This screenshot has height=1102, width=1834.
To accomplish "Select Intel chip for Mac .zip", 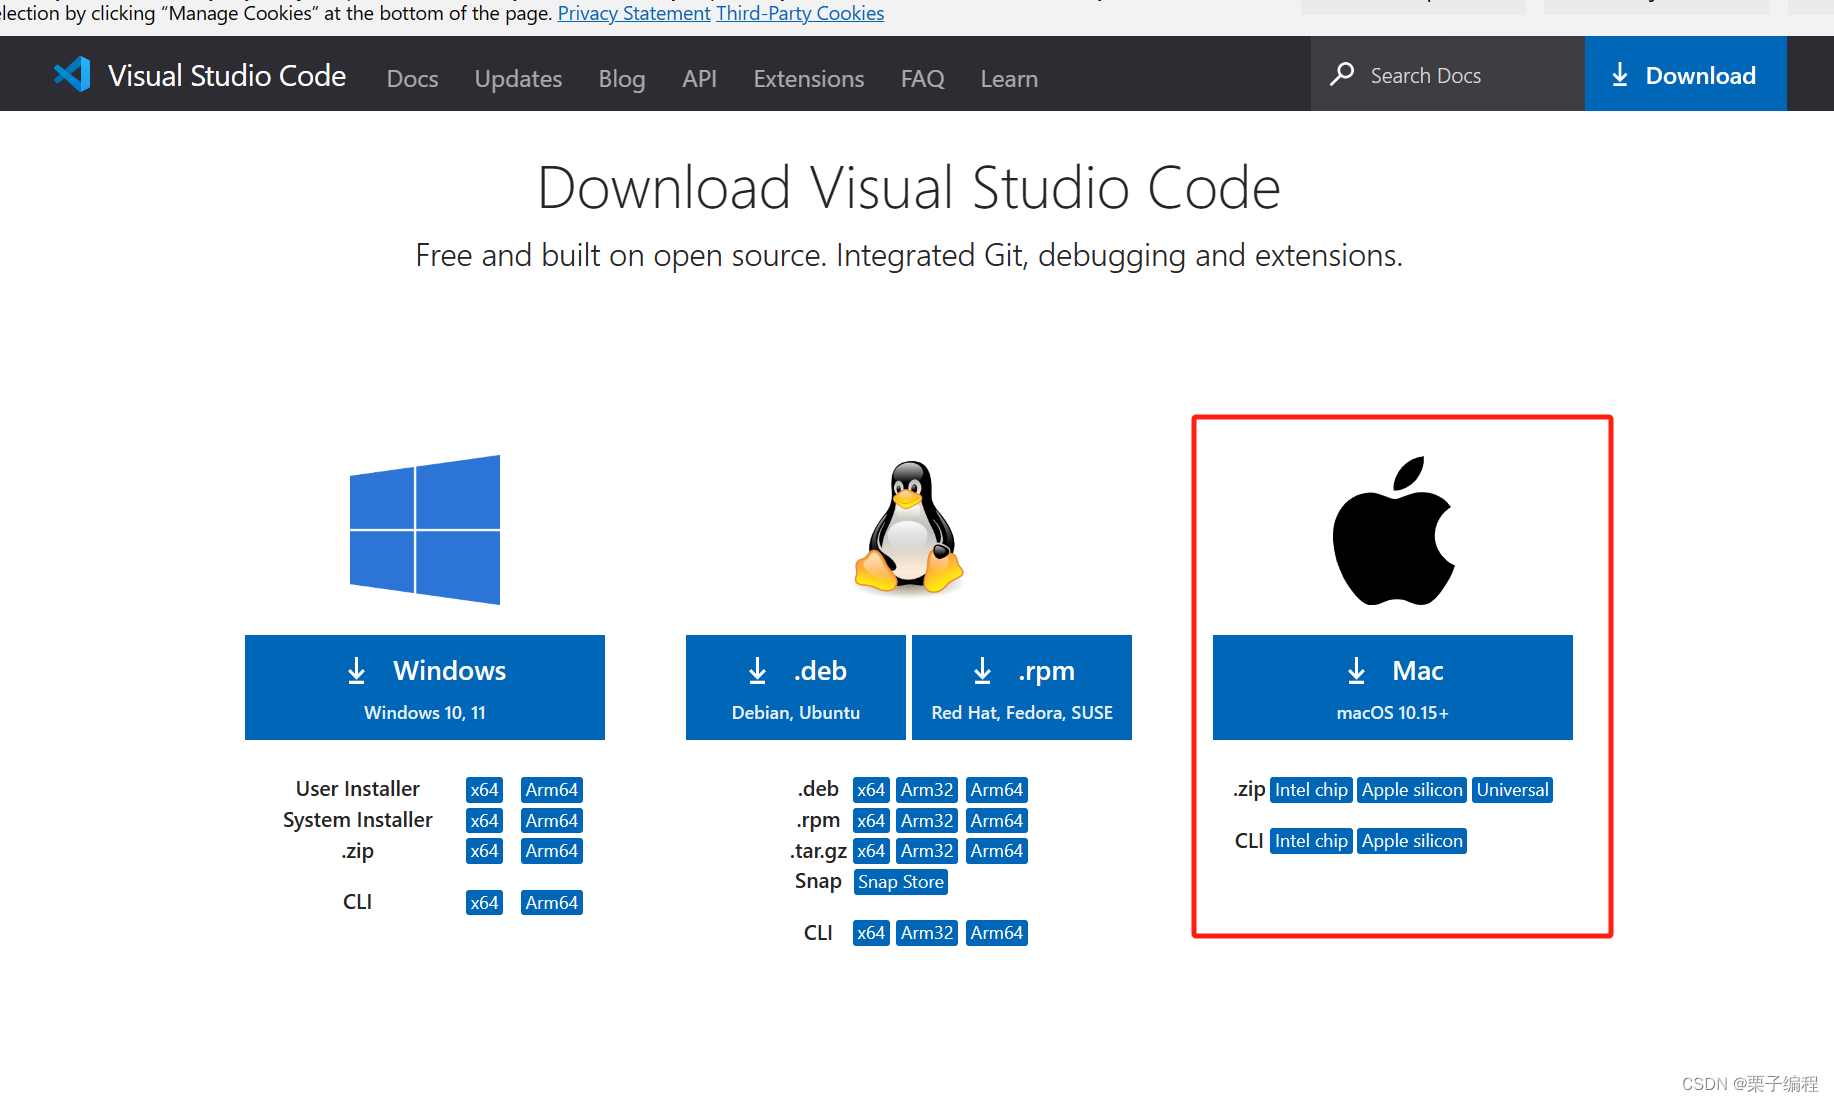I will coord(1311,790).
